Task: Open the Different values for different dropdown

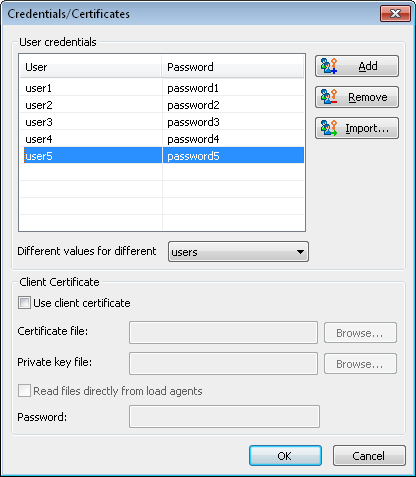Action: click(238, 252)
